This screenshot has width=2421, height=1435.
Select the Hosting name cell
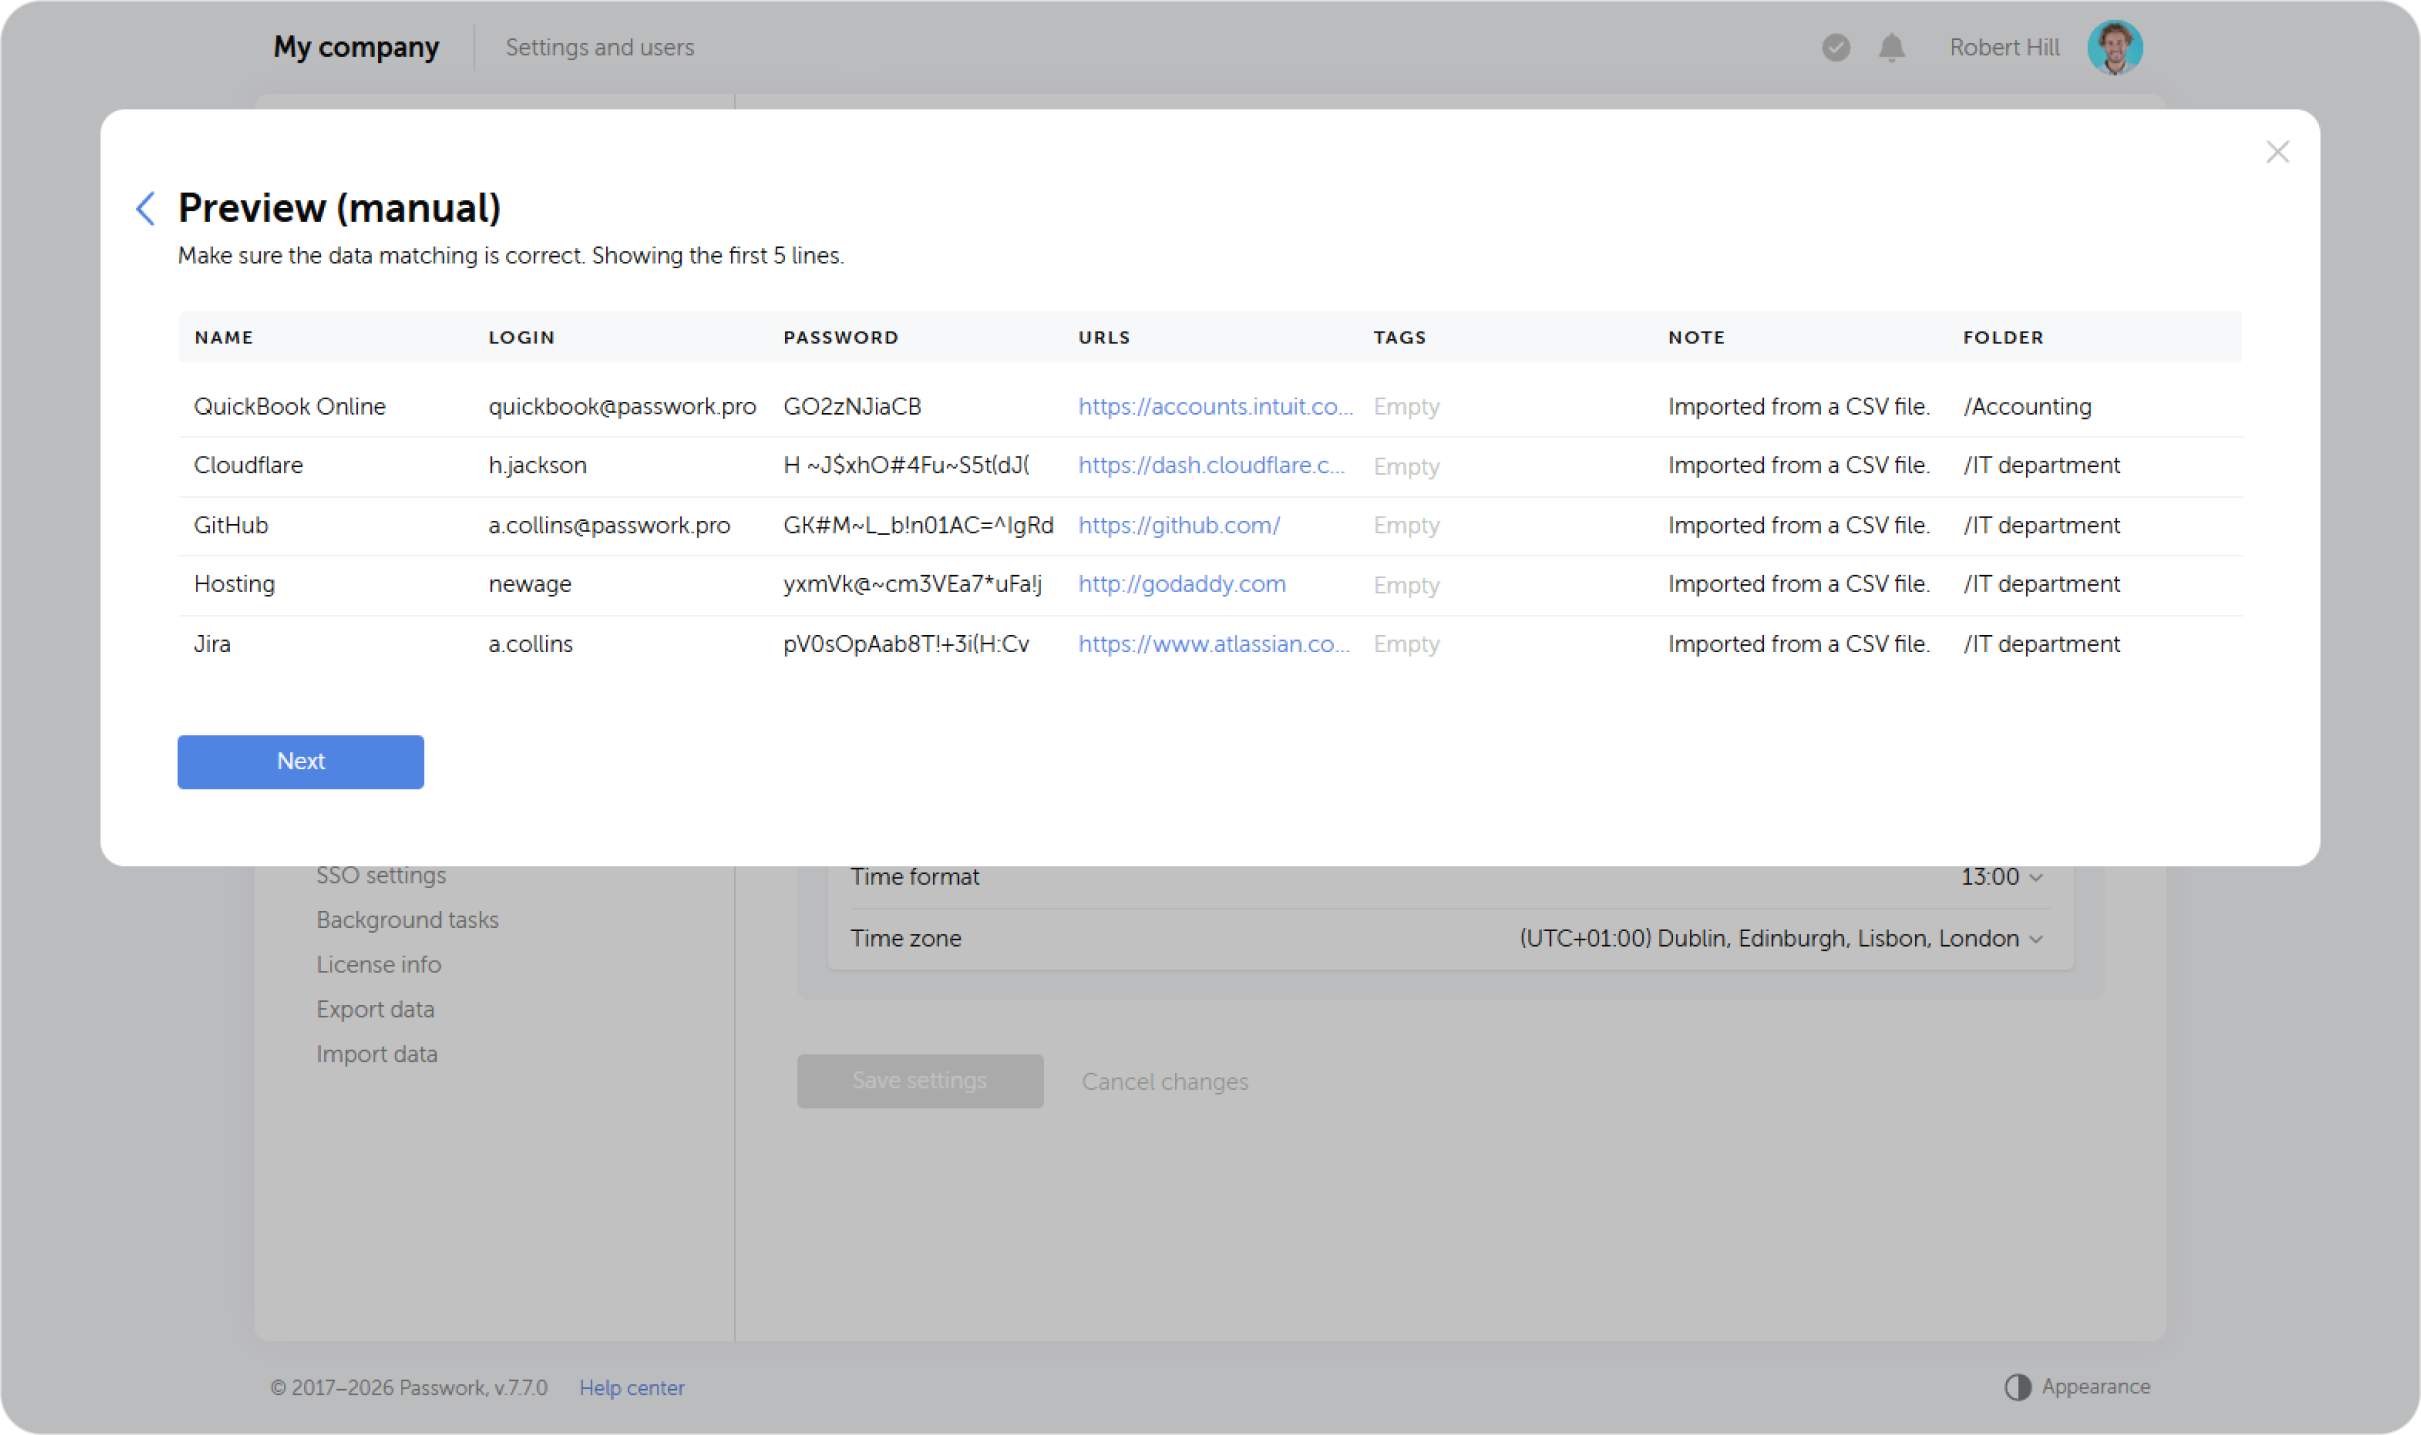click(233, 583)
